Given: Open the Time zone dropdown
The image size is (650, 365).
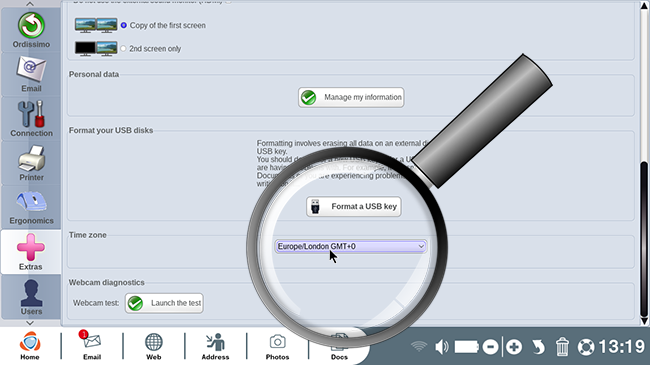Looking at the screenshot, I should (x=351, y=246).
